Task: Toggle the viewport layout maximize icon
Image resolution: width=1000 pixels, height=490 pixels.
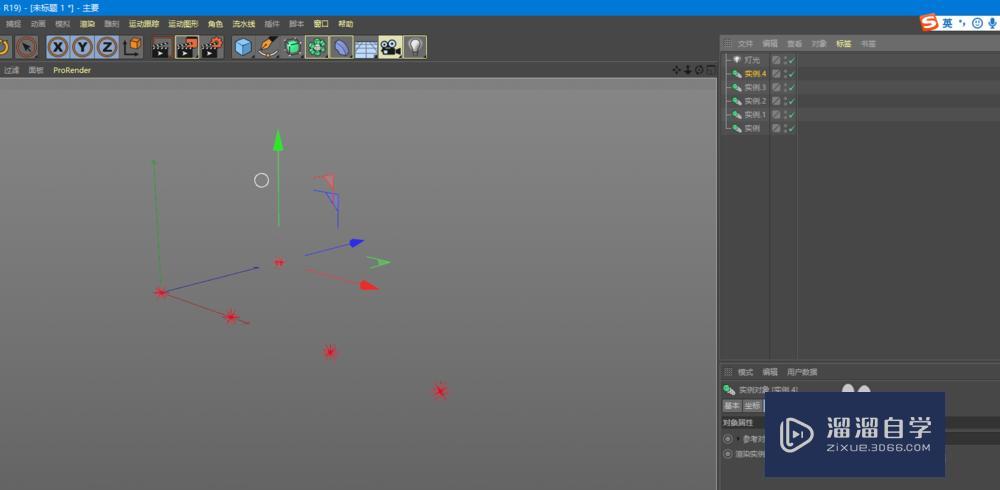Action: coord(710,70)
